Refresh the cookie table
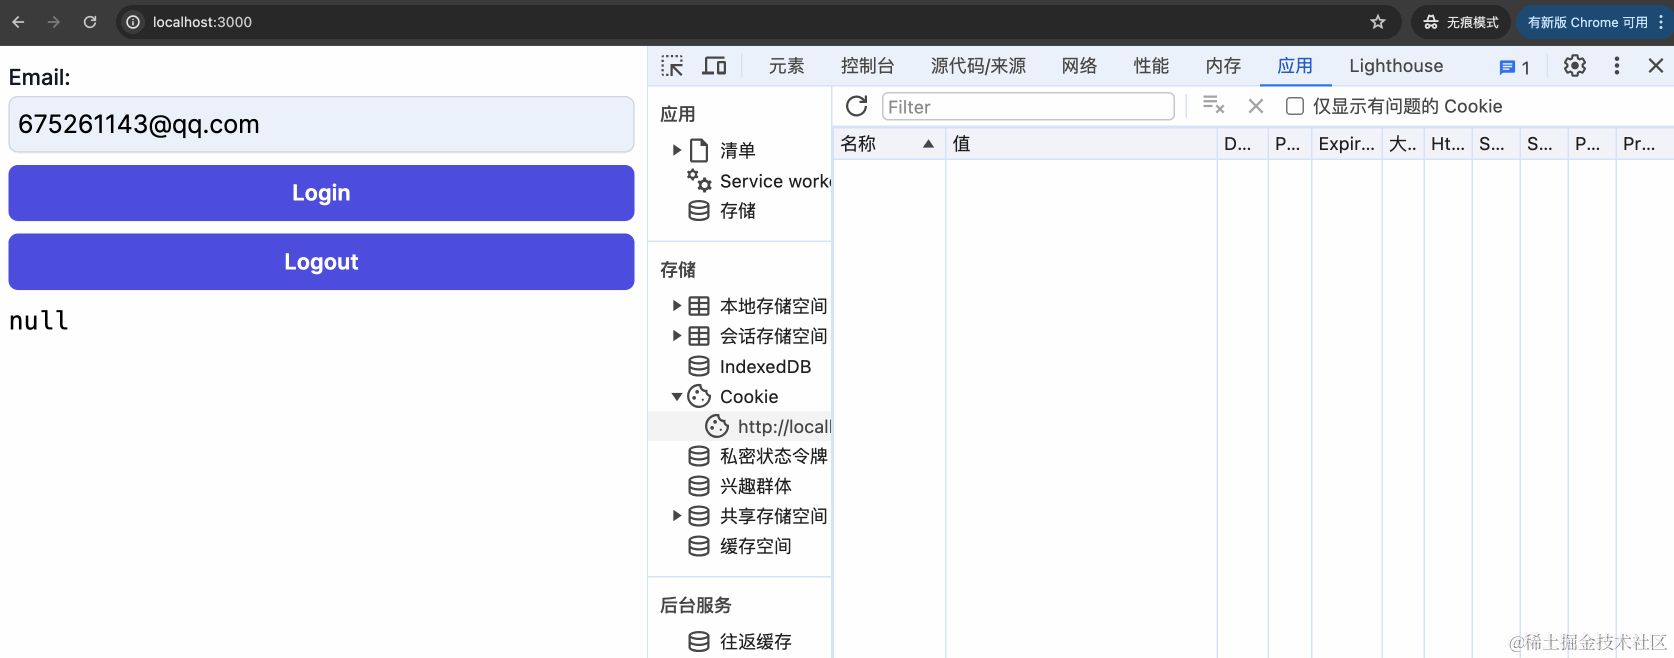The image size is (1674, 658). pos(857,106)
